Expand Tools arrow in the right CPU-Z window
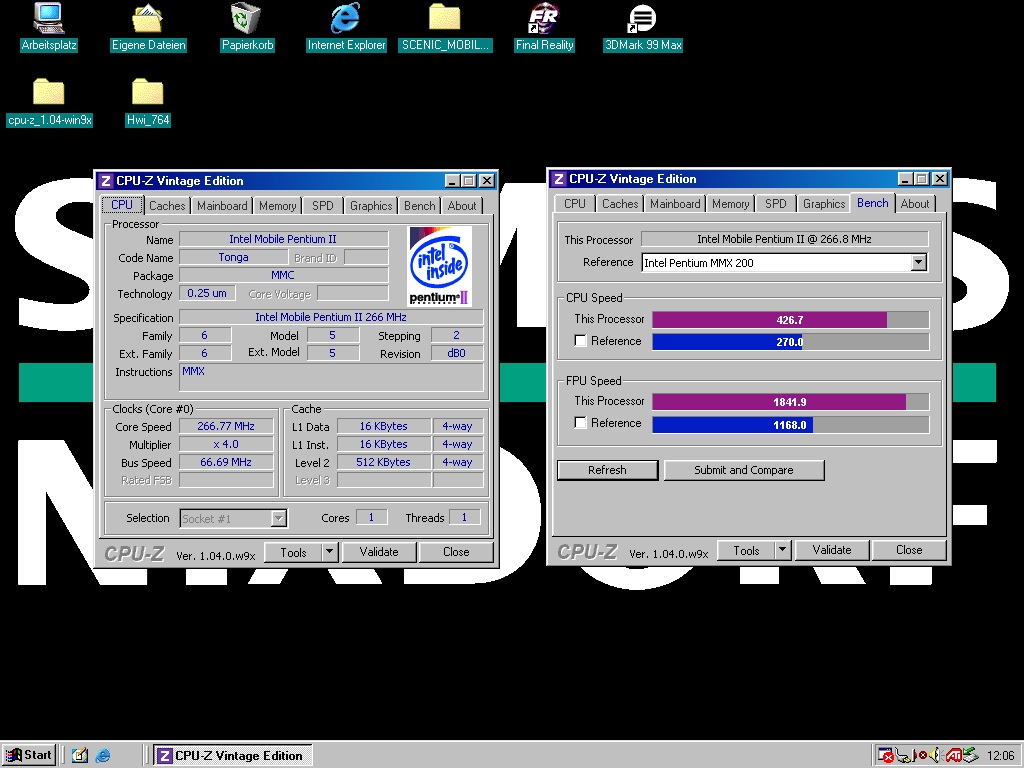 782,550
